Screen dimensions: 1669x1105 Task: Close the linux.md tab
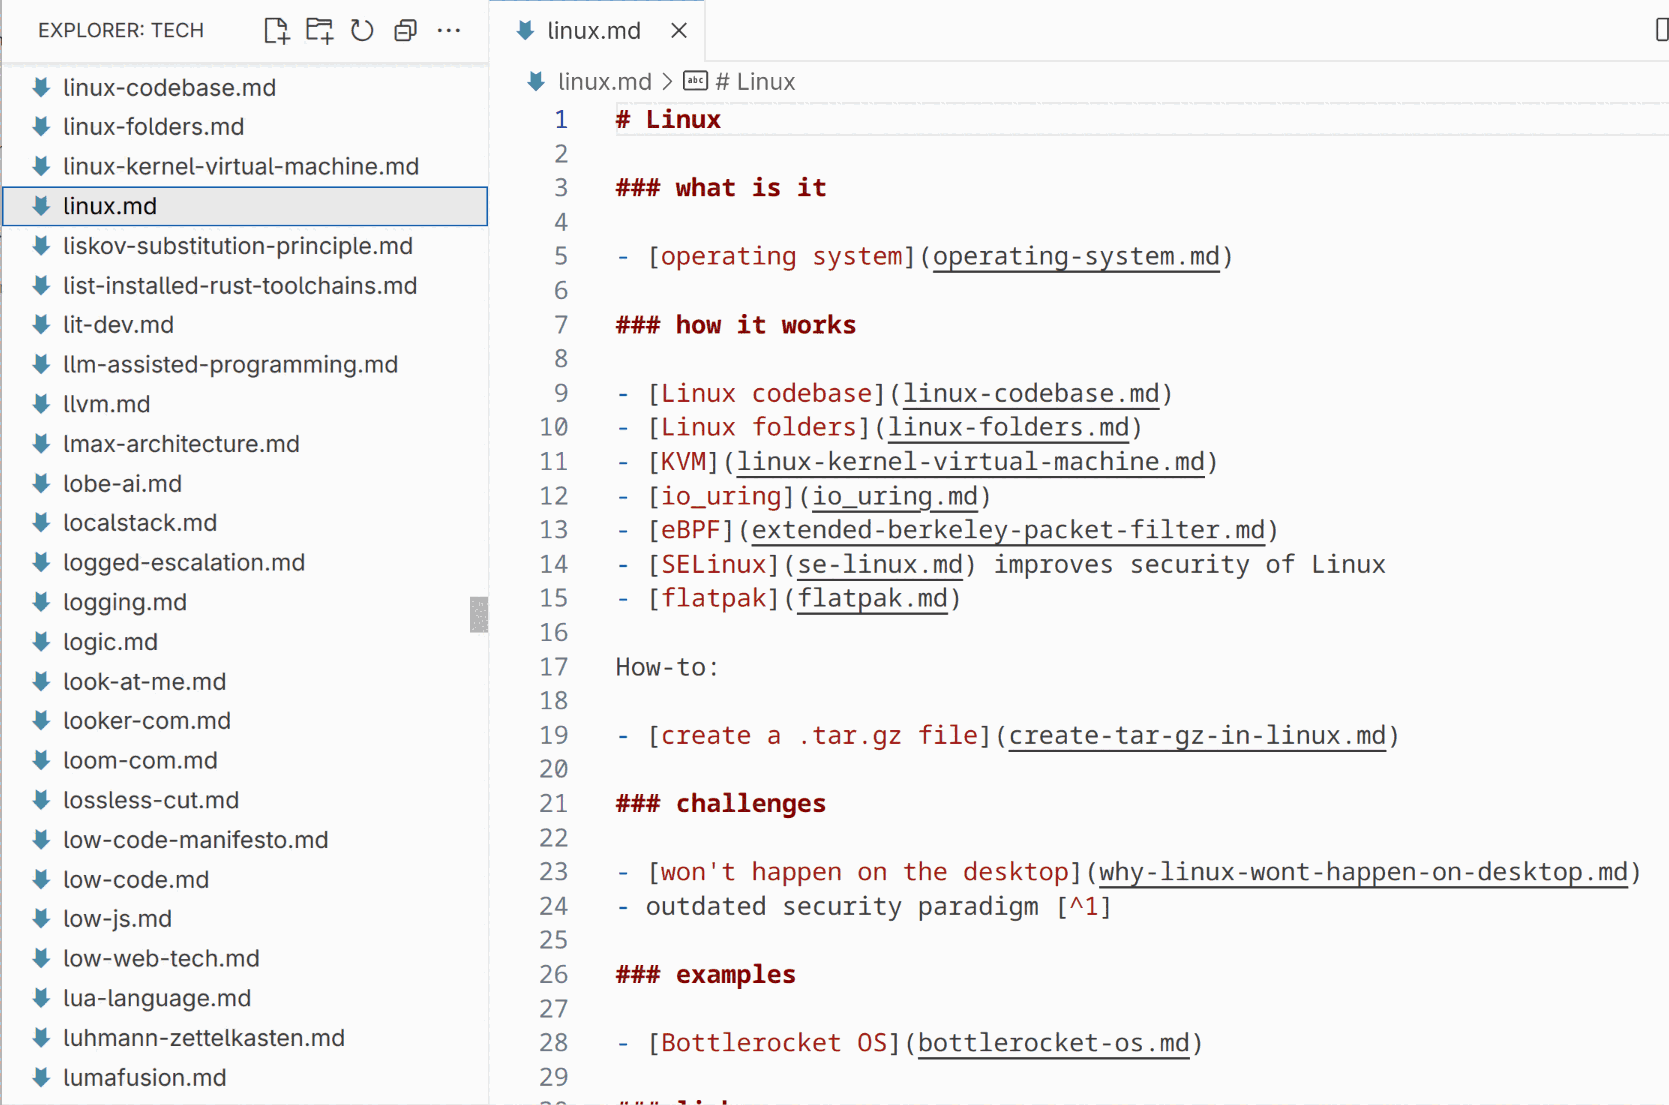click(x=679, y=30)
